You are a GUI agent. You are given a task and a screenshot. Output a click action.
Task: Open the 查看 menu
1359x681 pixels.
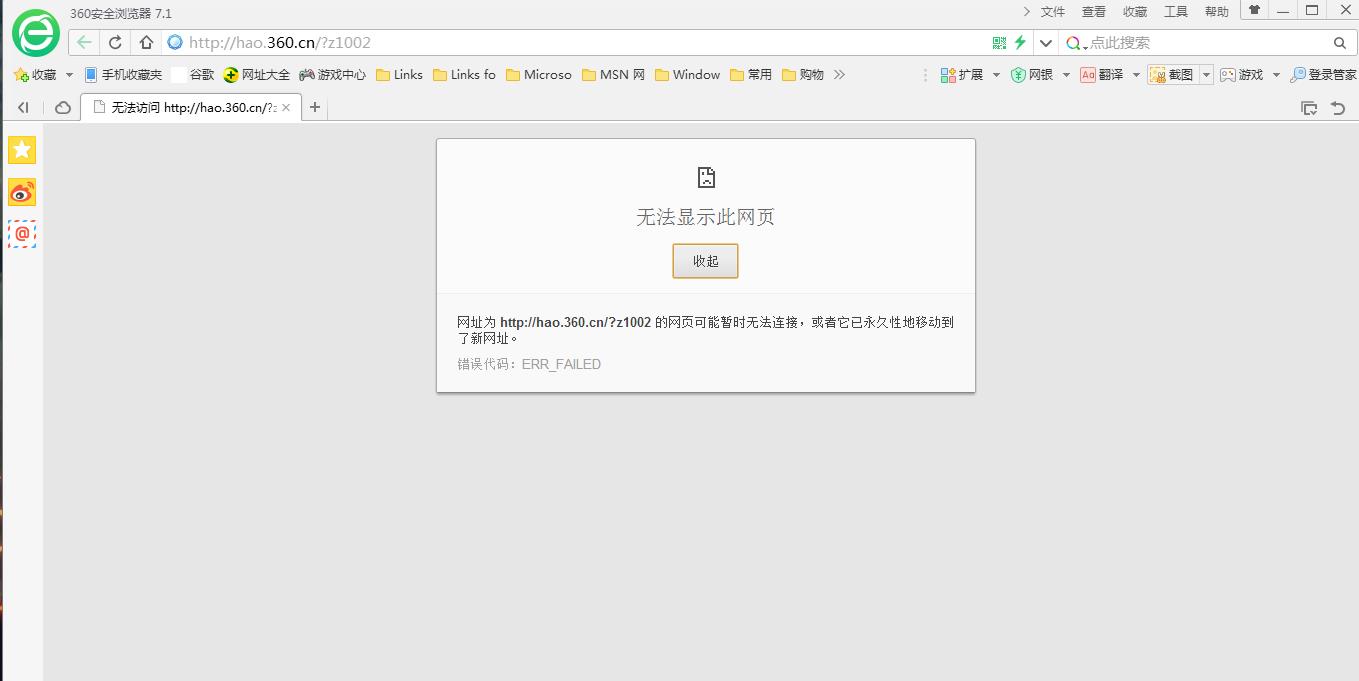point(1094,12)
